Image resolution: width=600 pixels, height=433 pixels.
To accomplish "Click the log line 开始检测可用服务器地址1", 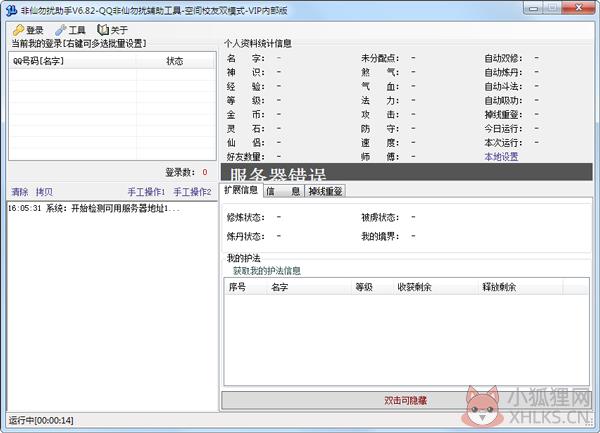I will click(x=94, y=208).
